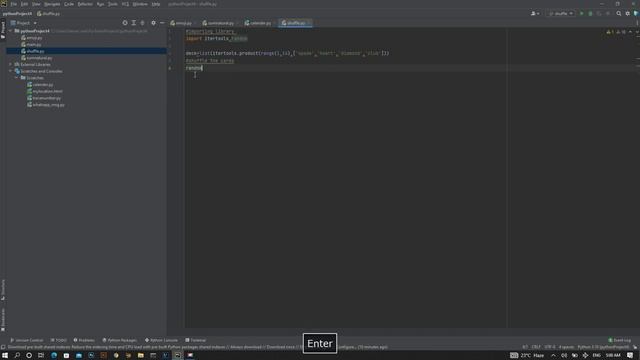The image size is (640, 360).
Task: Open the Event Log
Action: click(x=620, y=340)
